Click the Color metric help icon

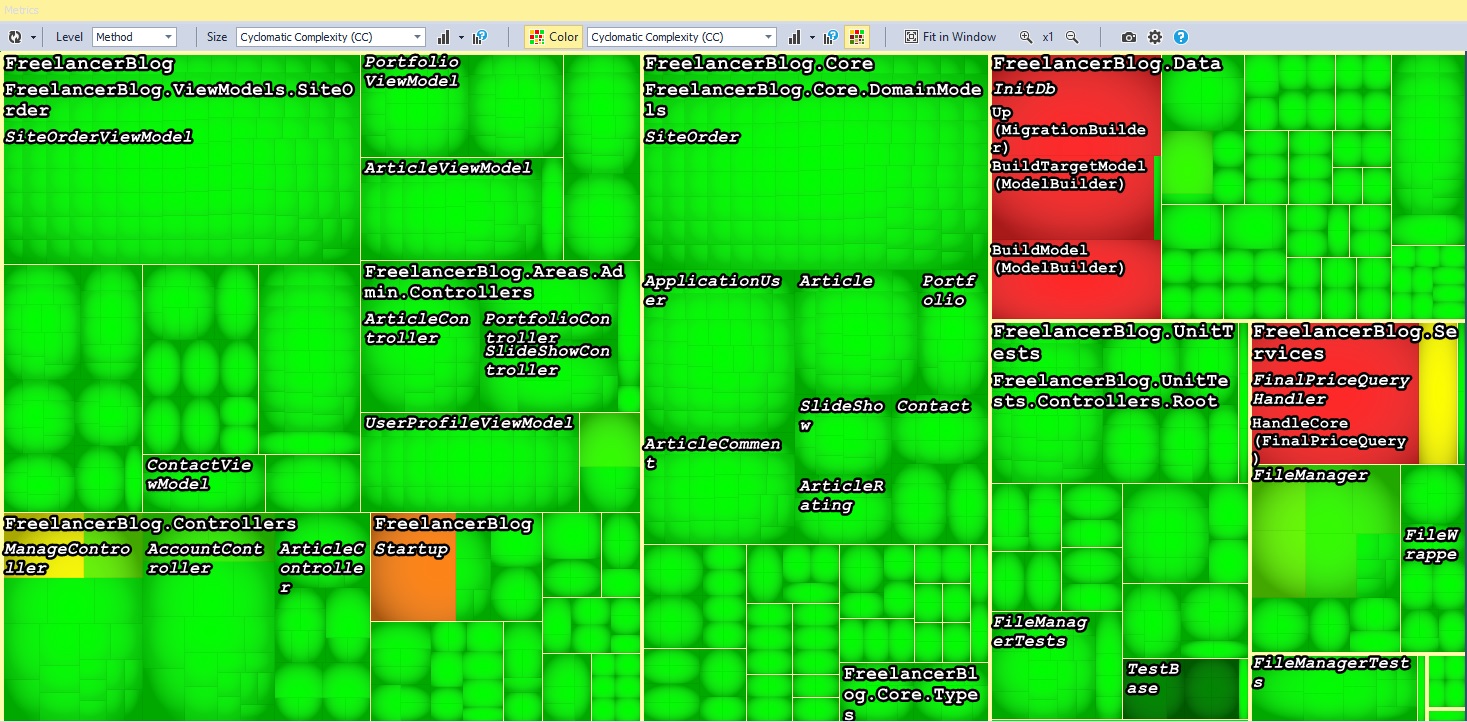(x=830, y=37)
